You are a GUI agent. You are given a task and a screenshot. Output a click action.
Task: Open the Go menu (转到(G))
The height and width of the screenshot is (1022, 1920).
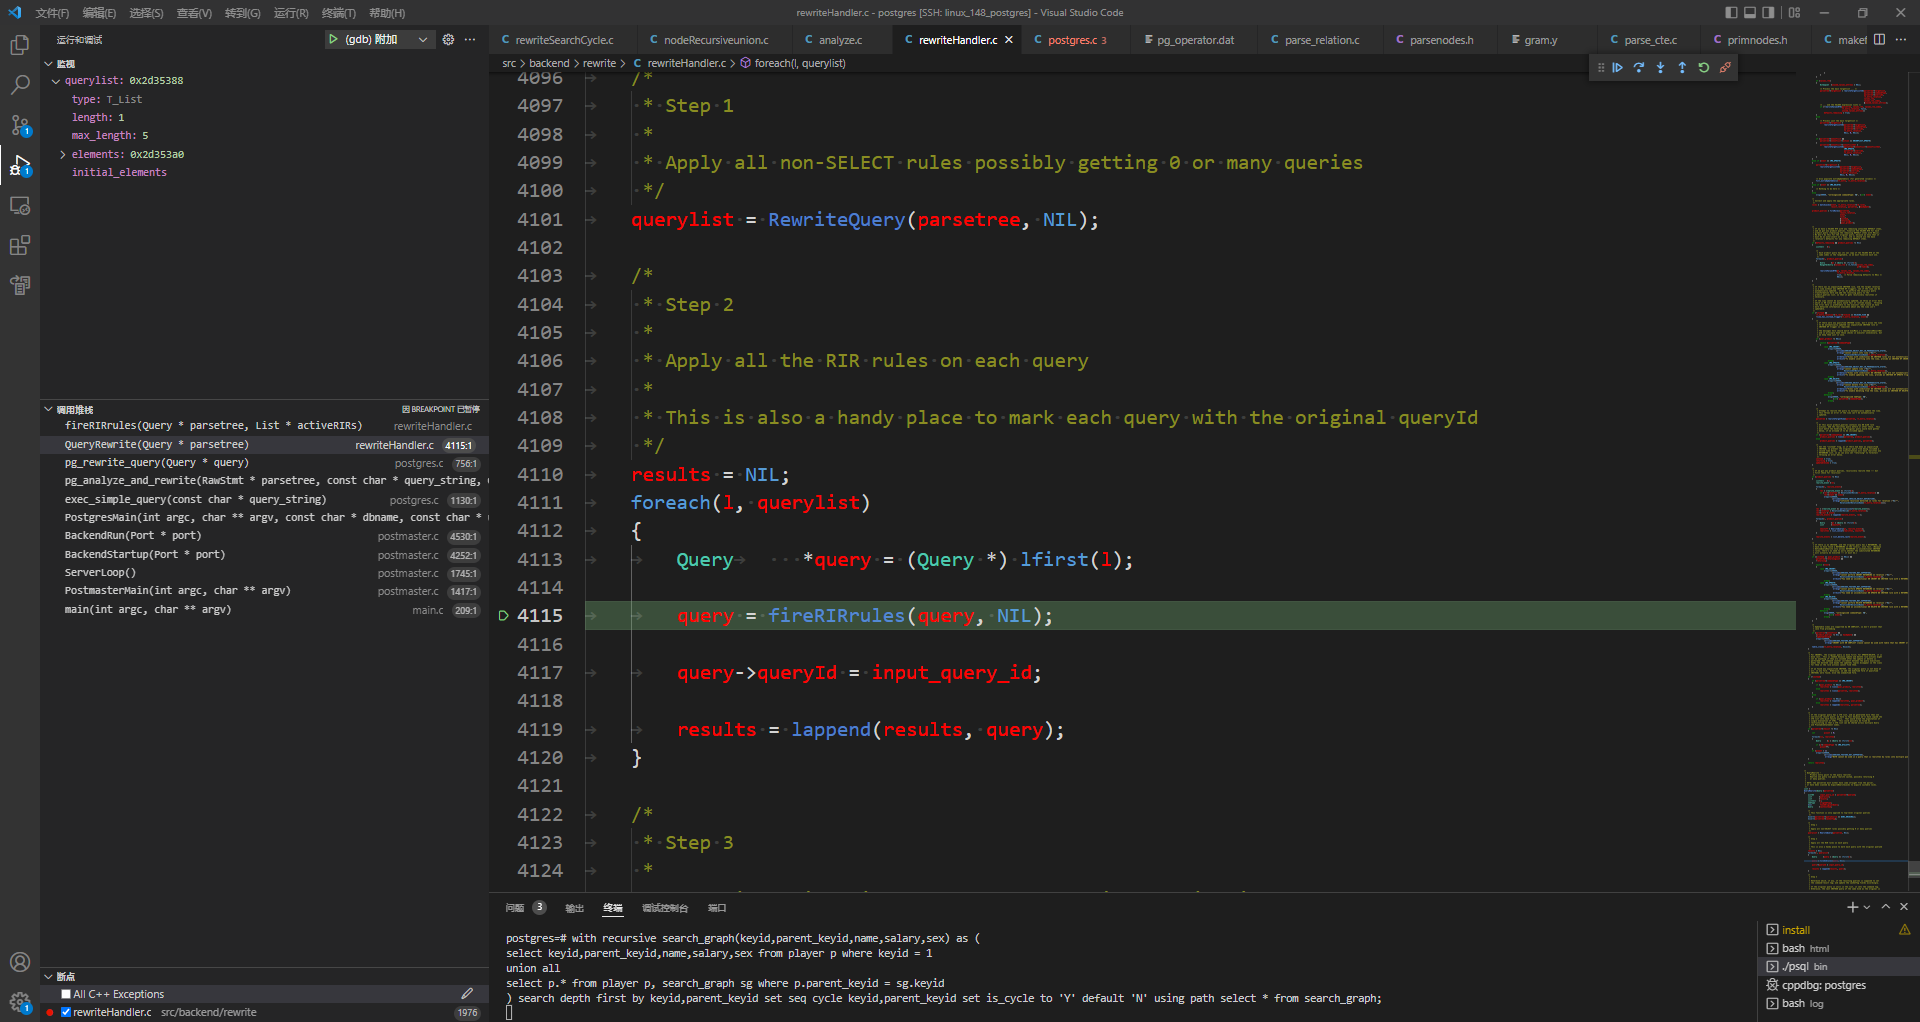[x=242, y=13]
